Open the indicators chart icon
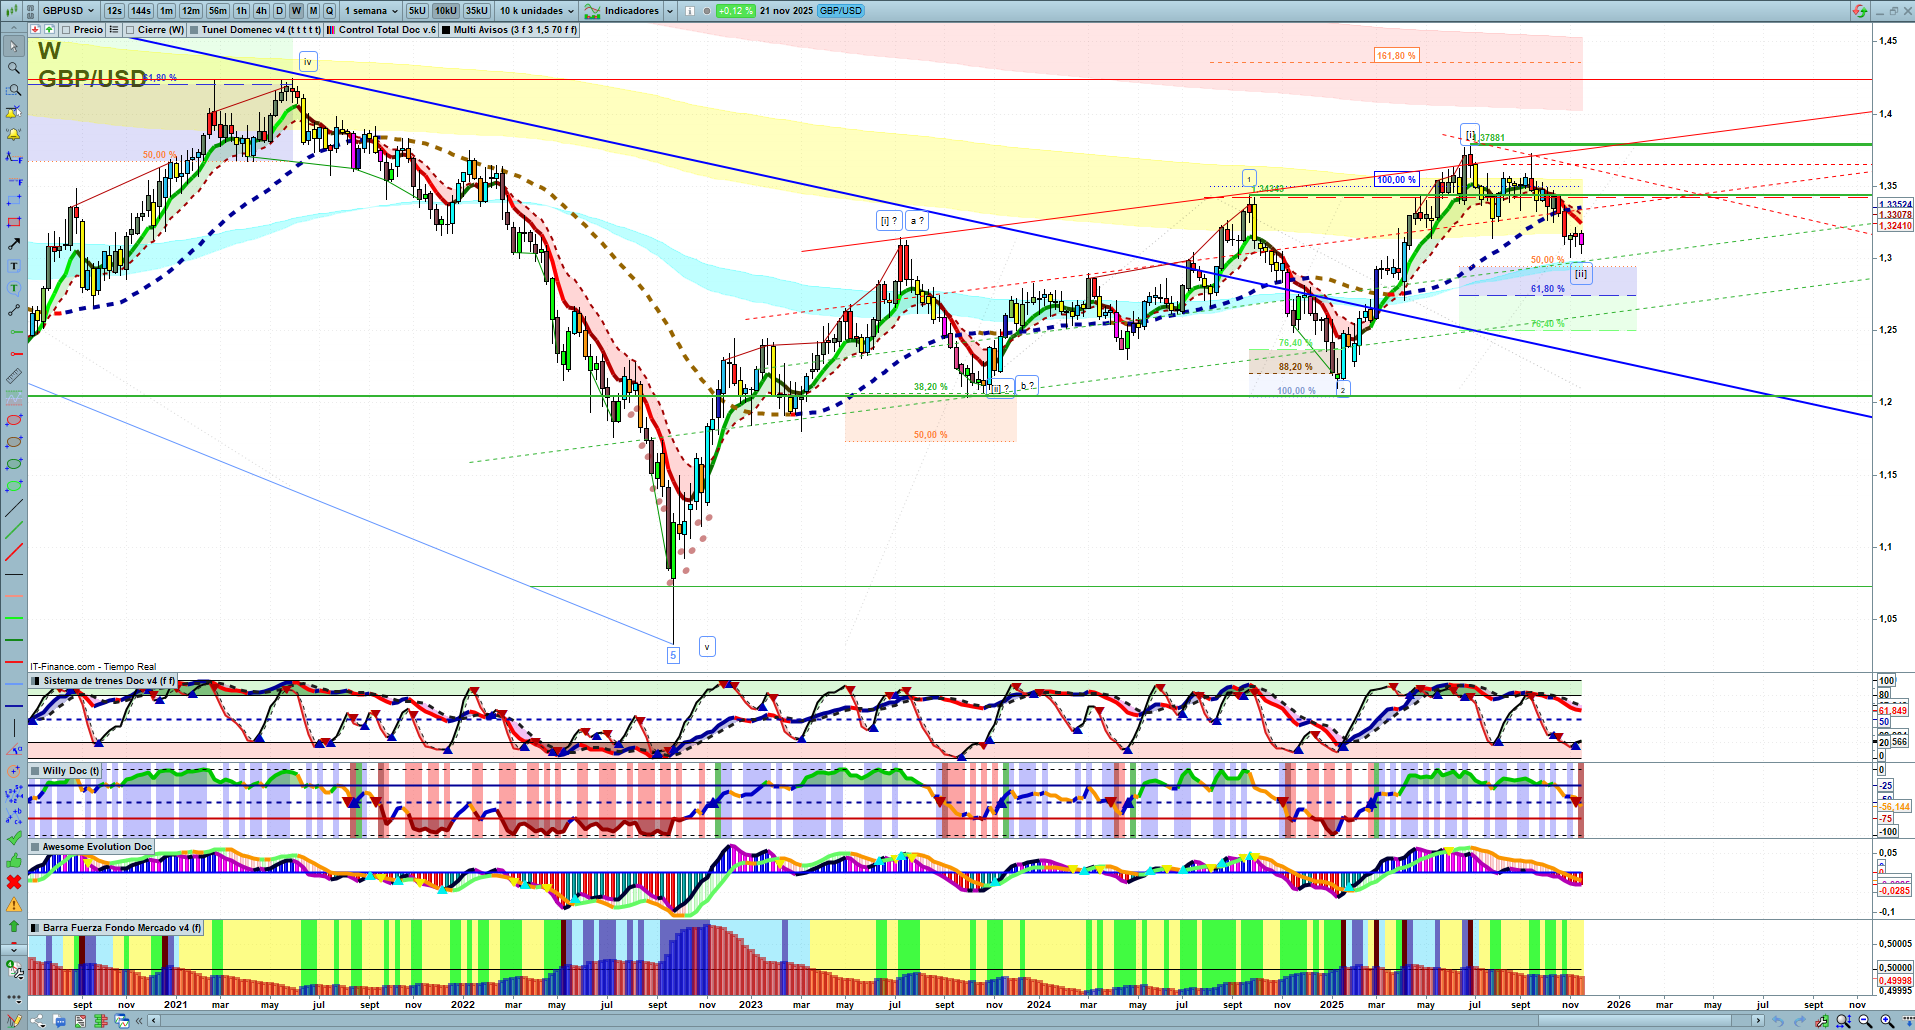The height and width of the screenshot is (1030, 1915). click(x=593, y=11)
